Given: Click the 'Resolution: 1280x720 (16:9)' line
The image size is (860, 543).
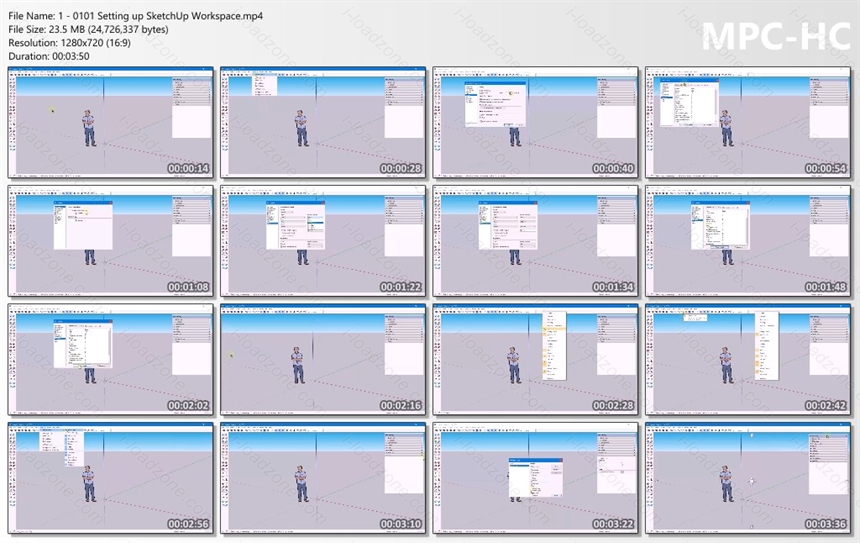Looking at the screenshot, I should point(70,43).
